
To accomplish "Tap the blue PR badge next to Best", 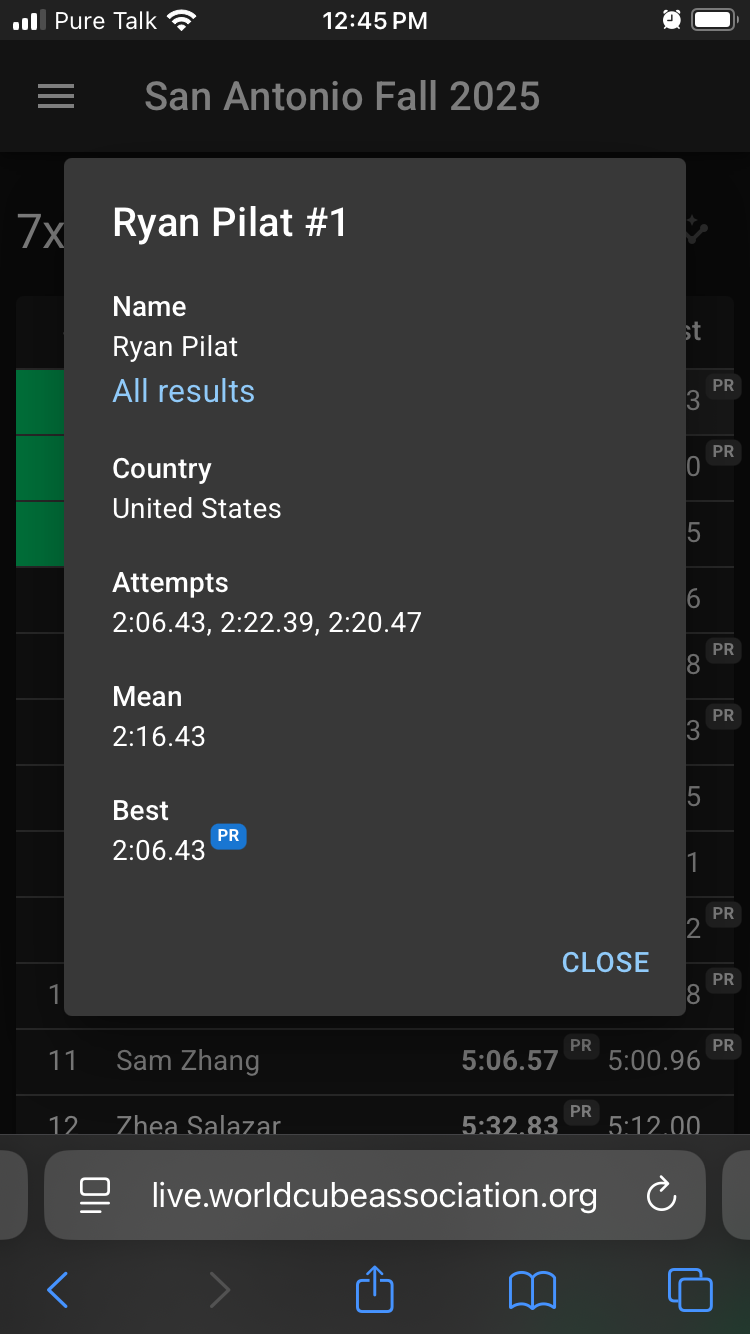I will [229, 836].
